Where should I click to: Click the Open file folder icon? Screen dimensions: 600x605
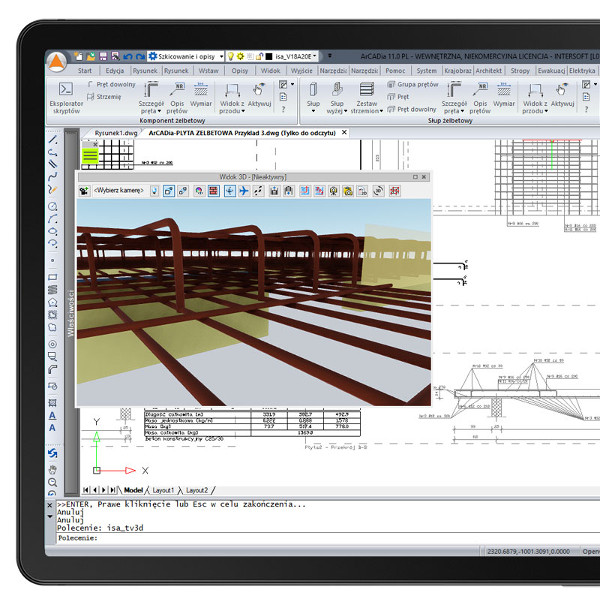click(x=91, y=56)
